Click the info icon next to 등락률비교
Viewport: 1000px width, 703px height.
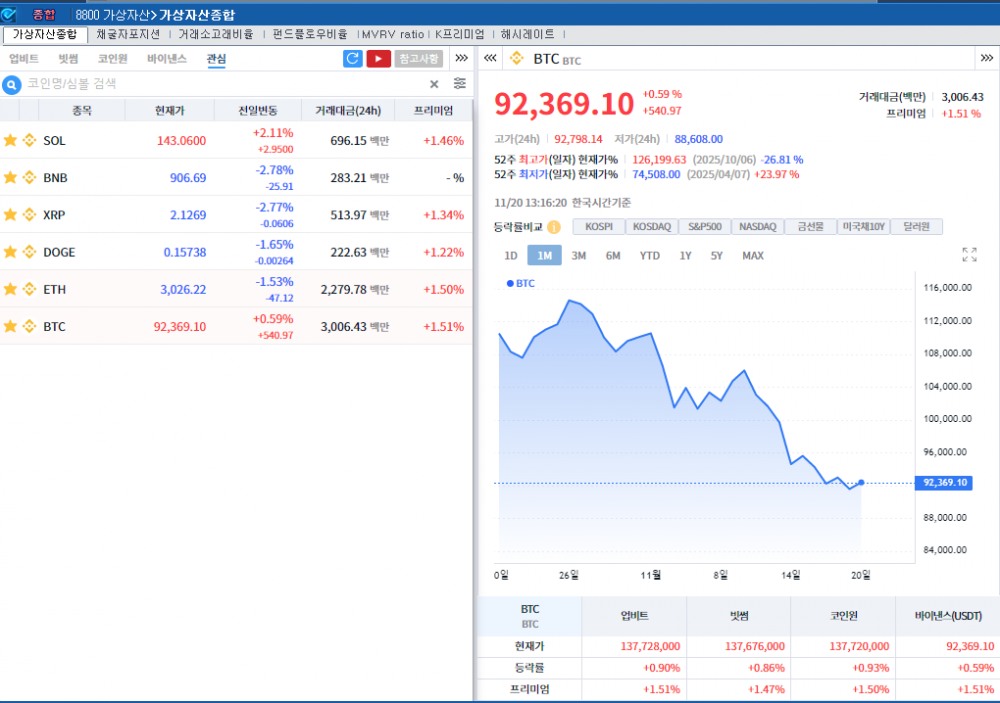click(553, 226)
